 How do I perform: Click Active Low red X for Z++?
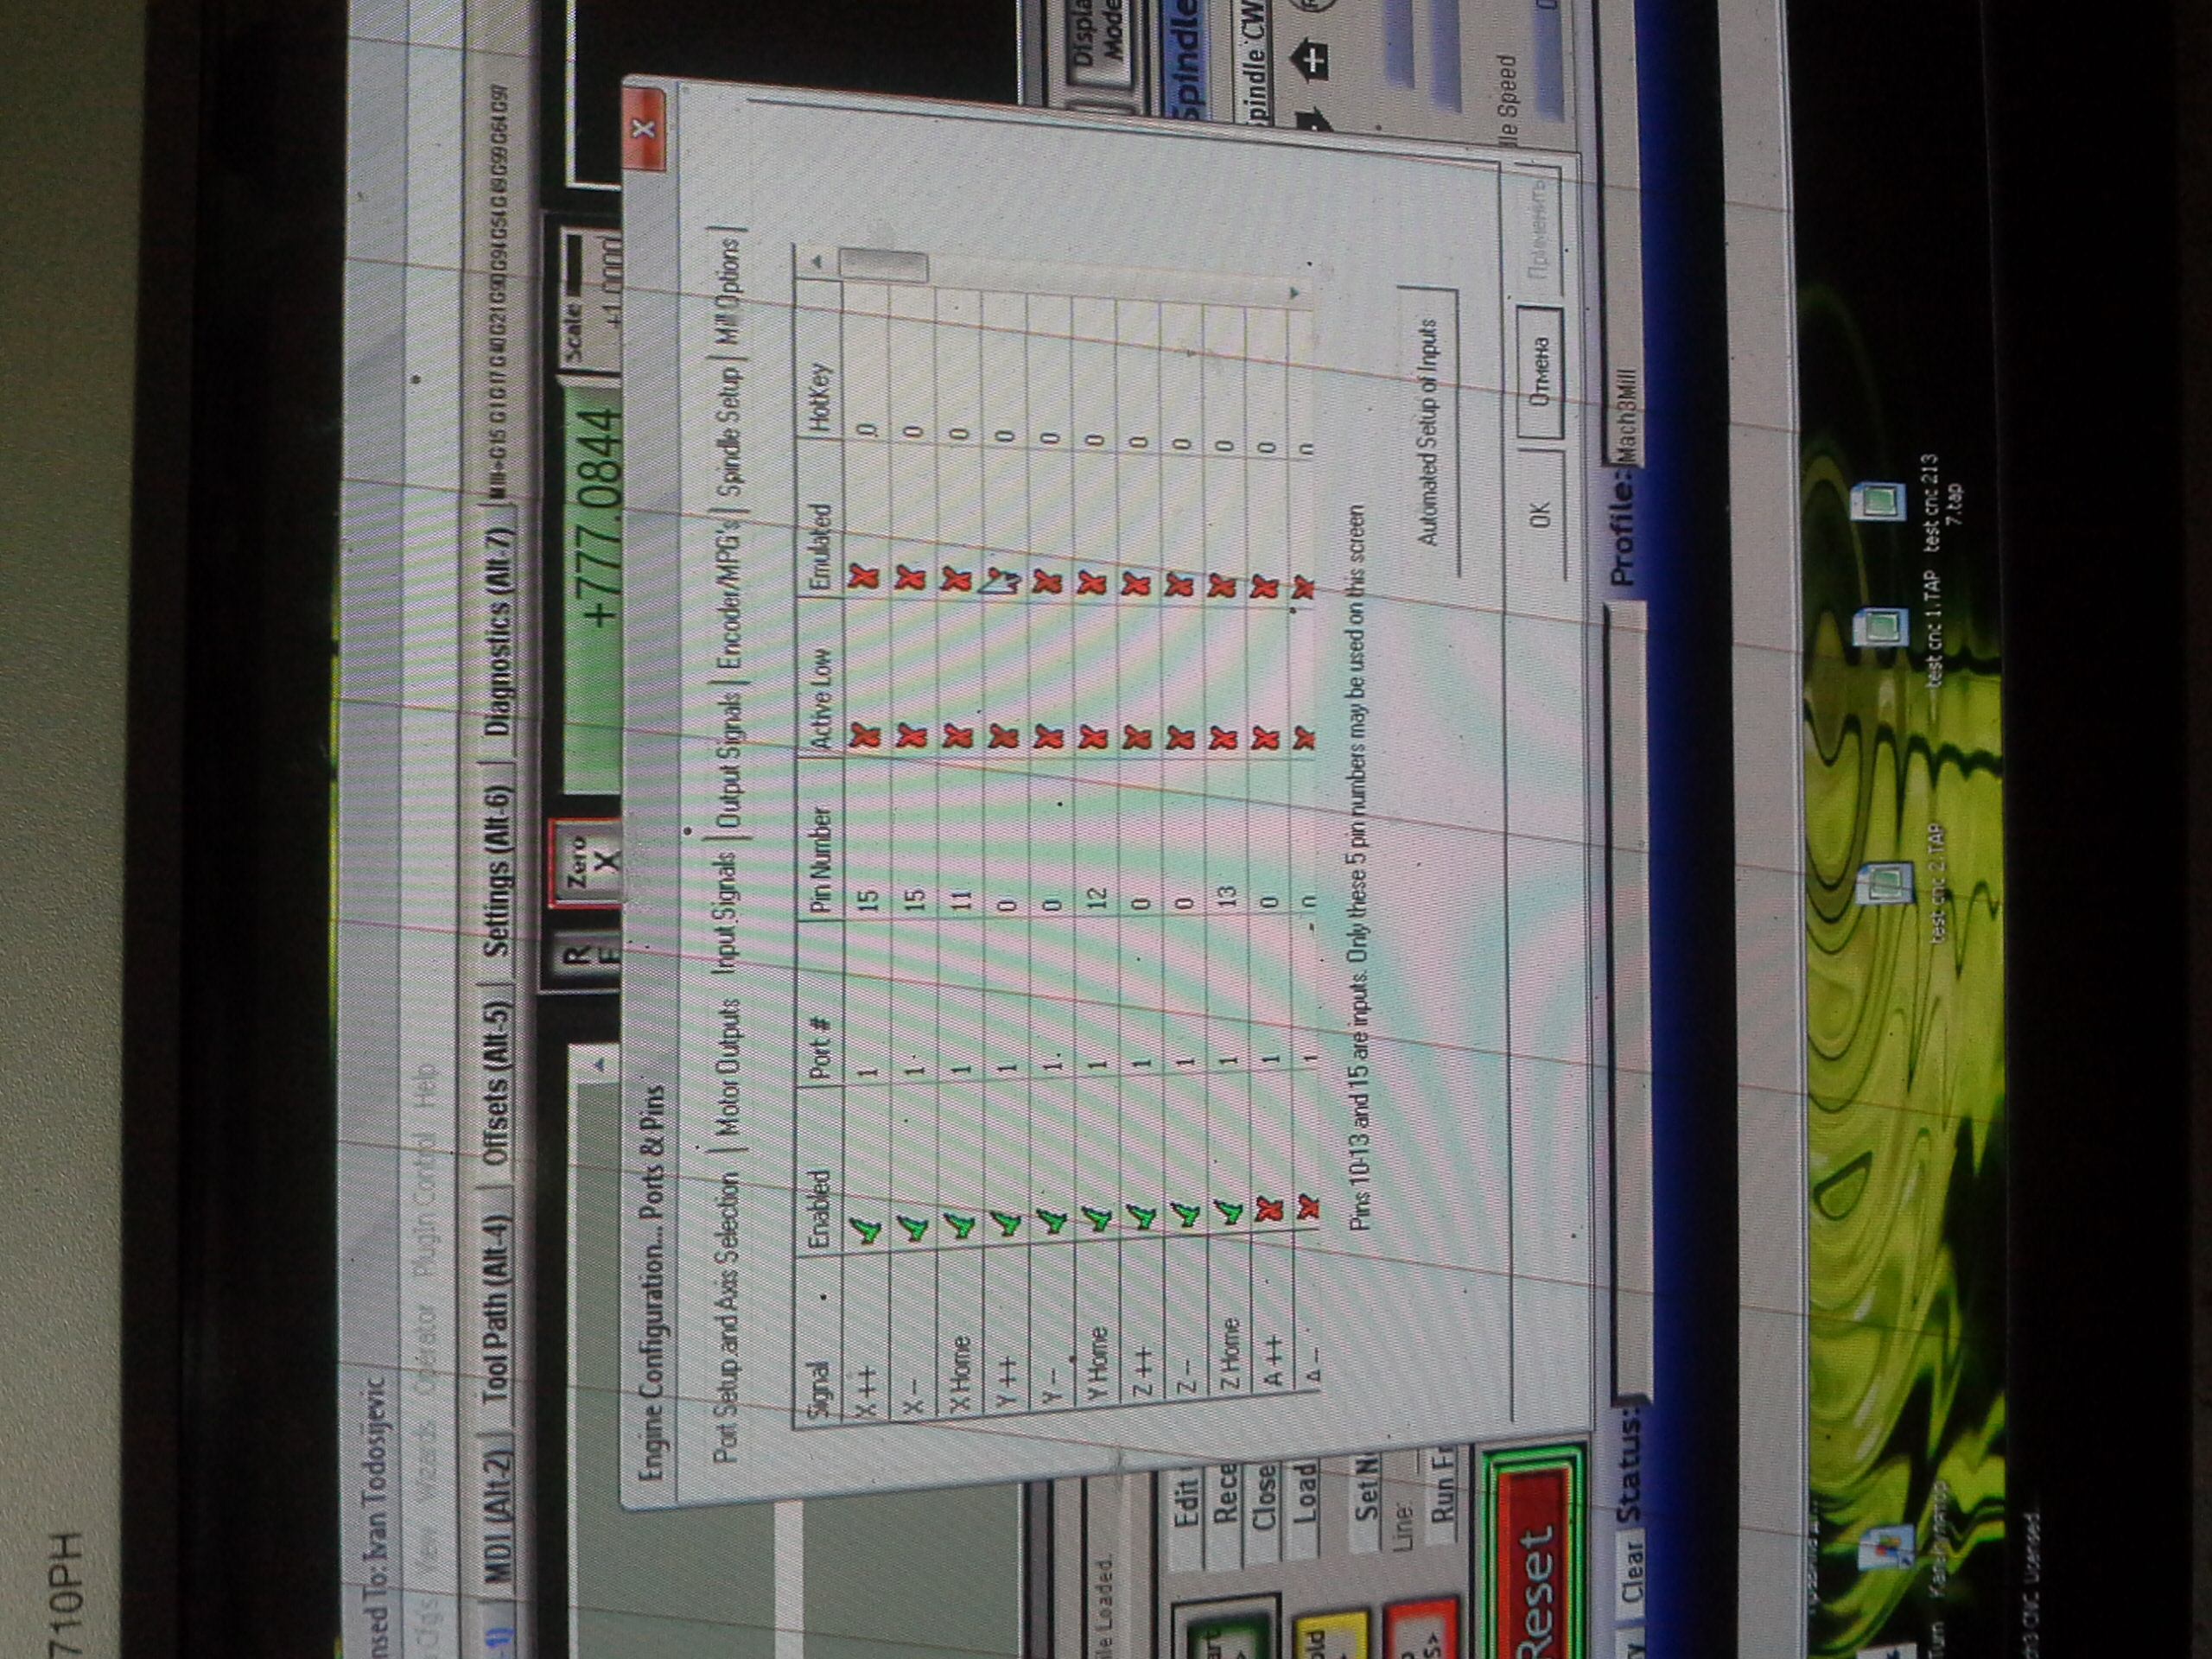pos(1136,738)
